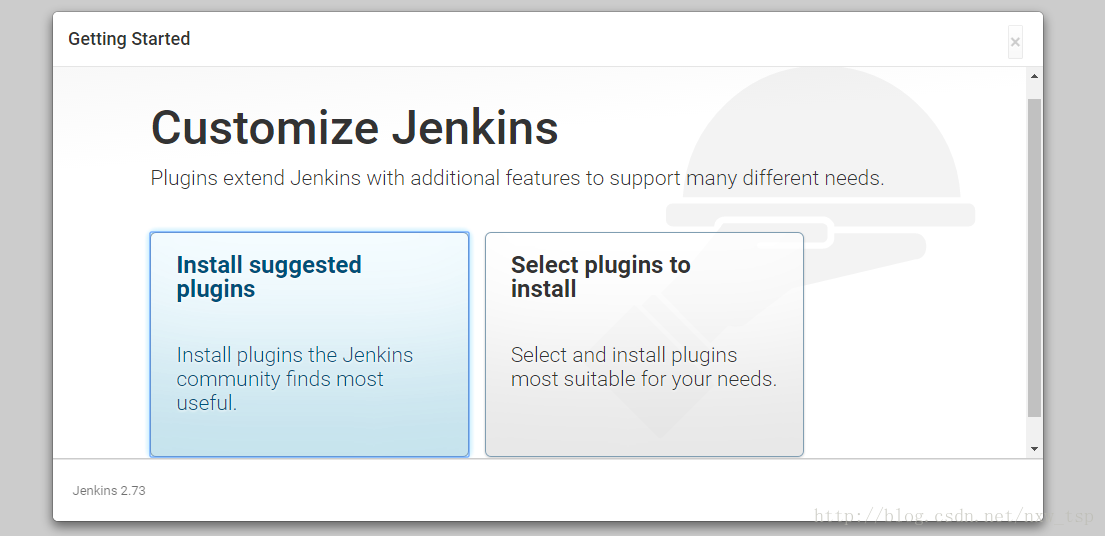Click the scrollbar down arrow

(x=1034, y=449)
